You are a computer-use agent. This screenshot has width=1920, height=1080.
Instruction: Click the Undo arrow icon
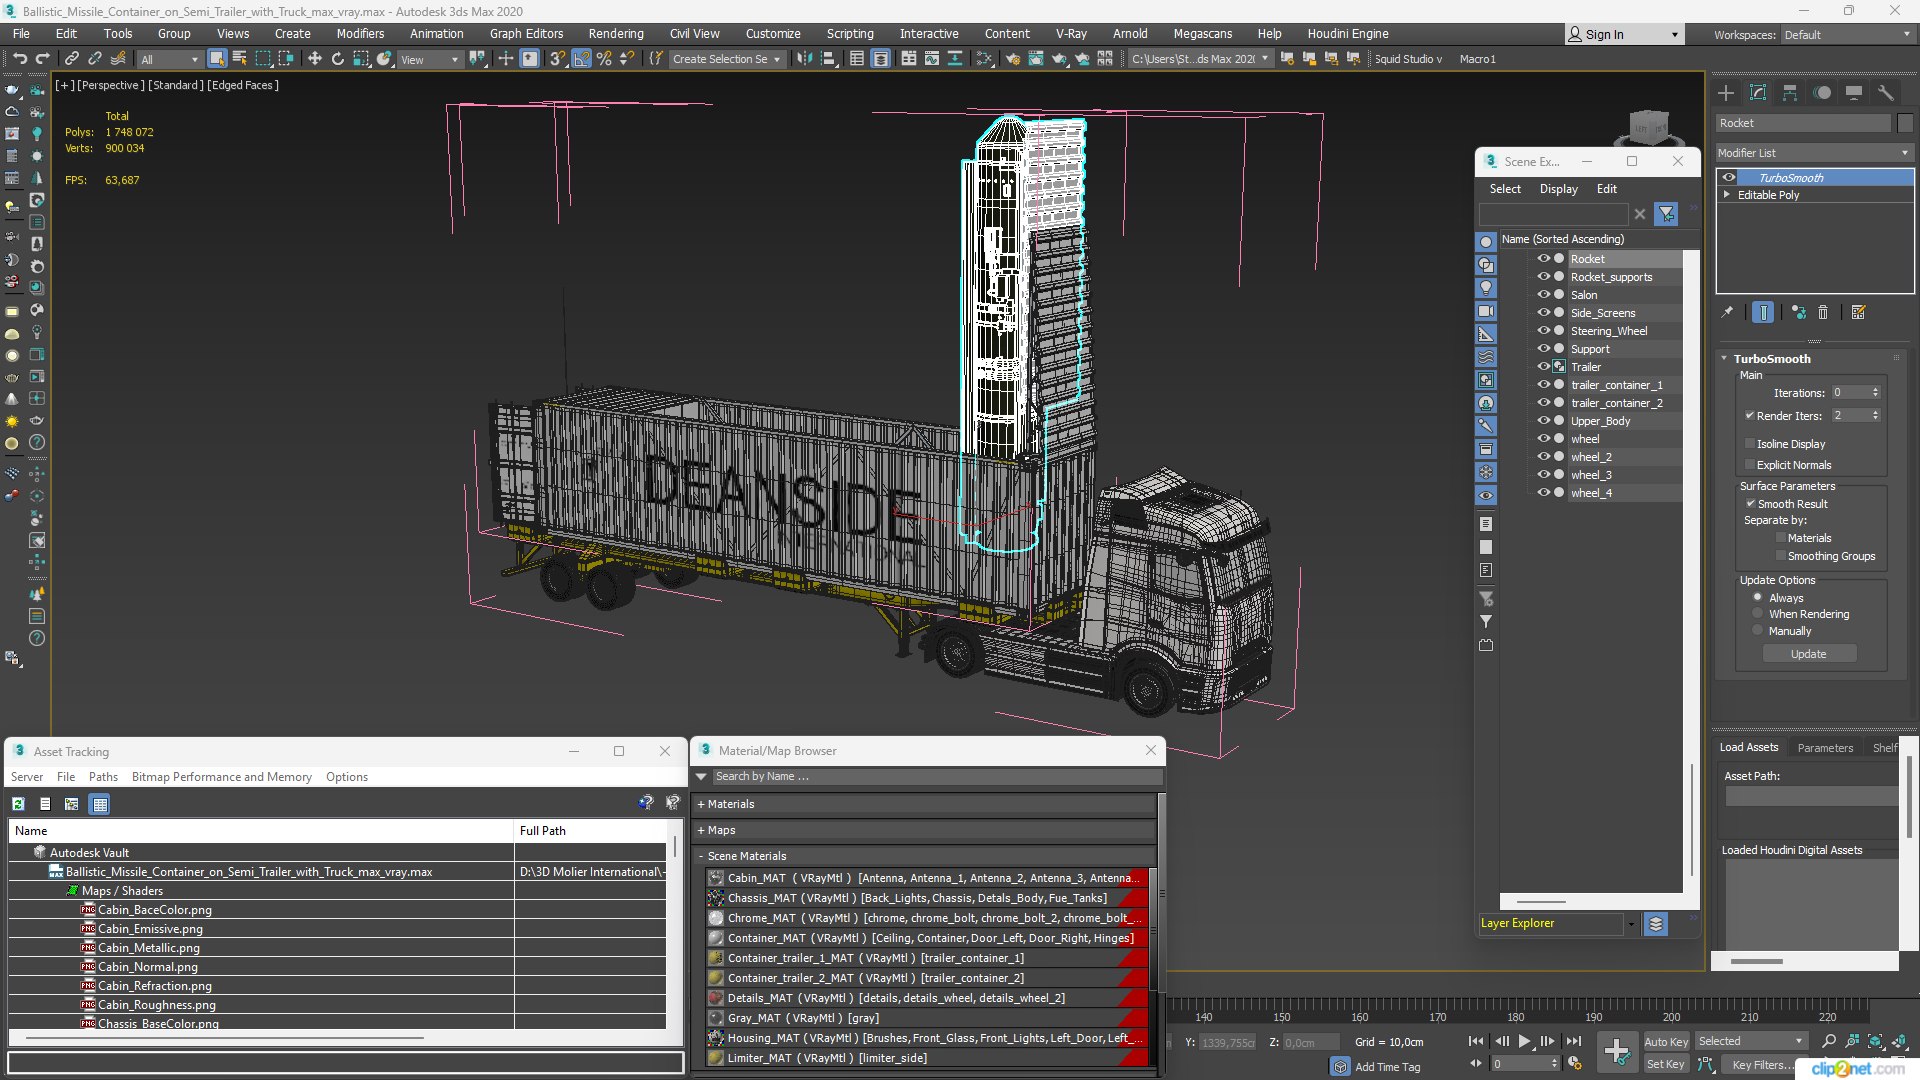pos(20,59)
